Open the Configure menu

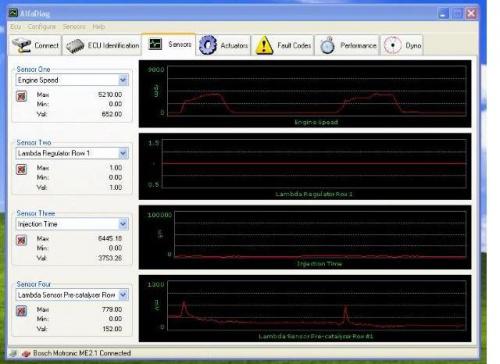pos(42,26)
